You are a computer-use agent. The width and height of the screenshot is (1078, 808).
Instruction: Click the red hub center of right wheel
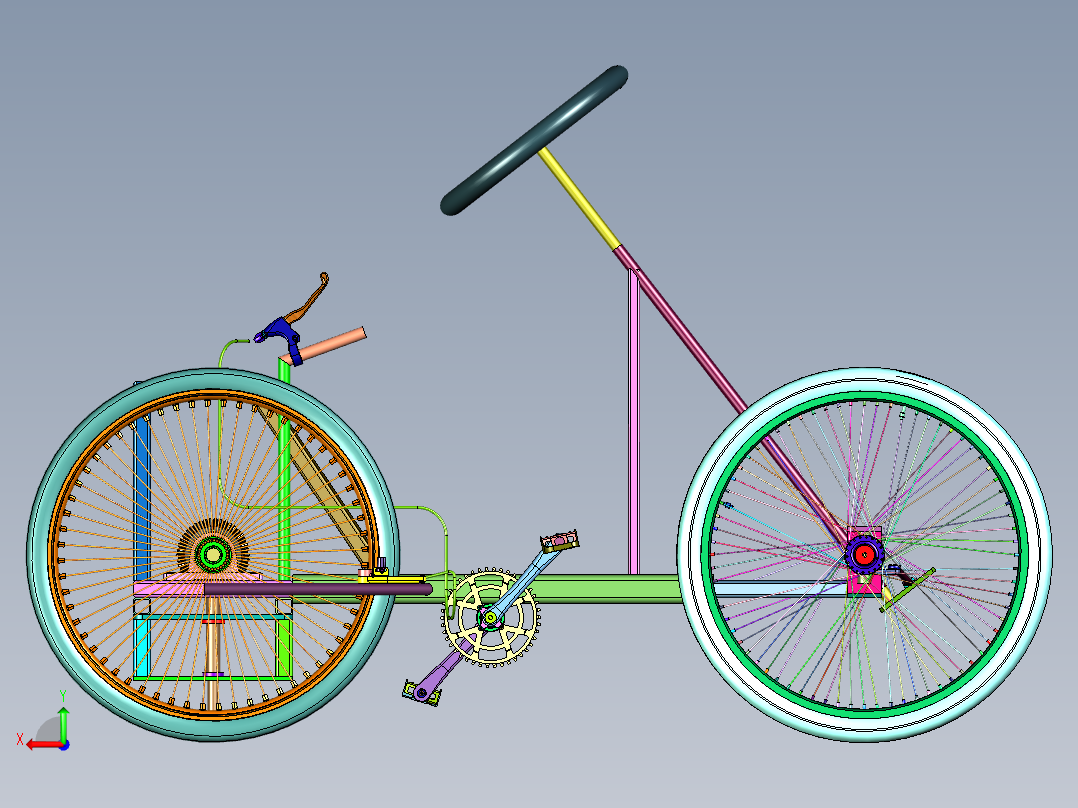[864, 554]
